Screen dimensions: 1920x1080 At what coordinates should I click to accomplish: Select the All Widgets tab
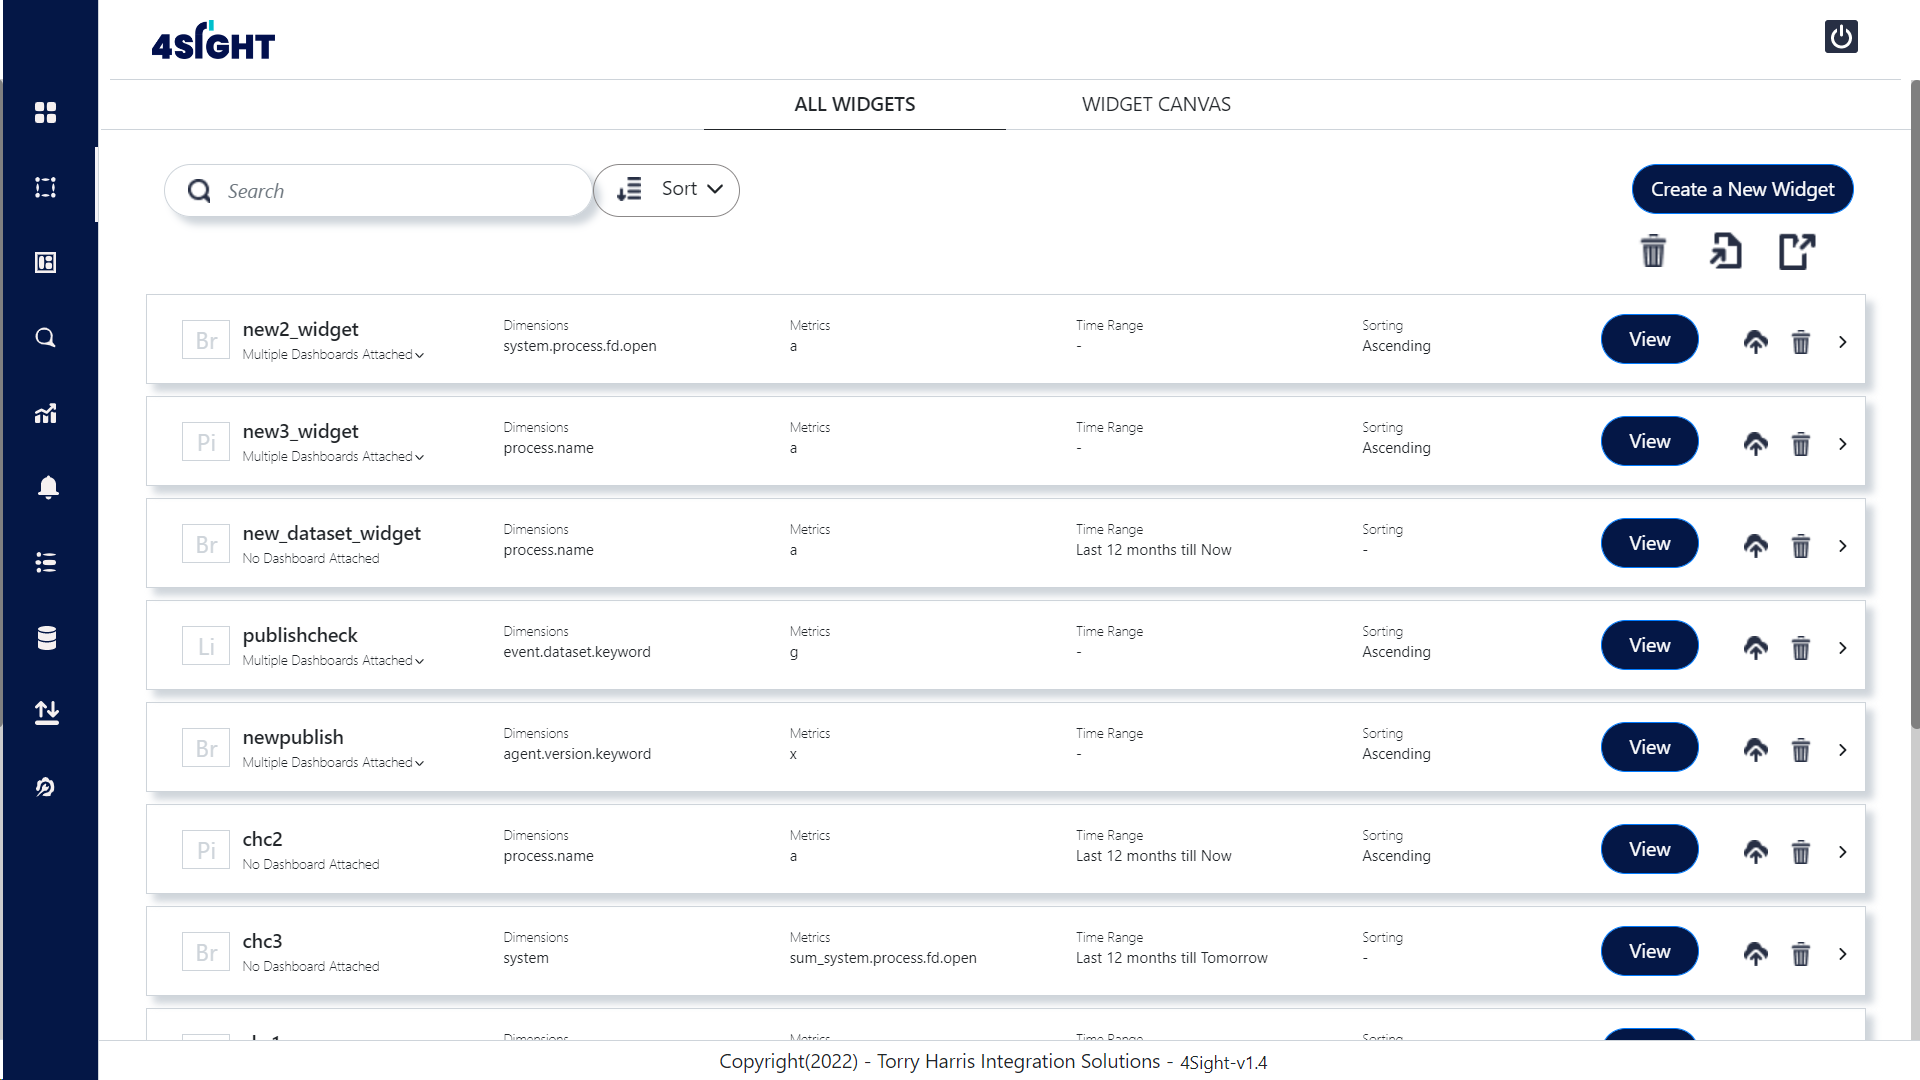click(x=854, y=105)
